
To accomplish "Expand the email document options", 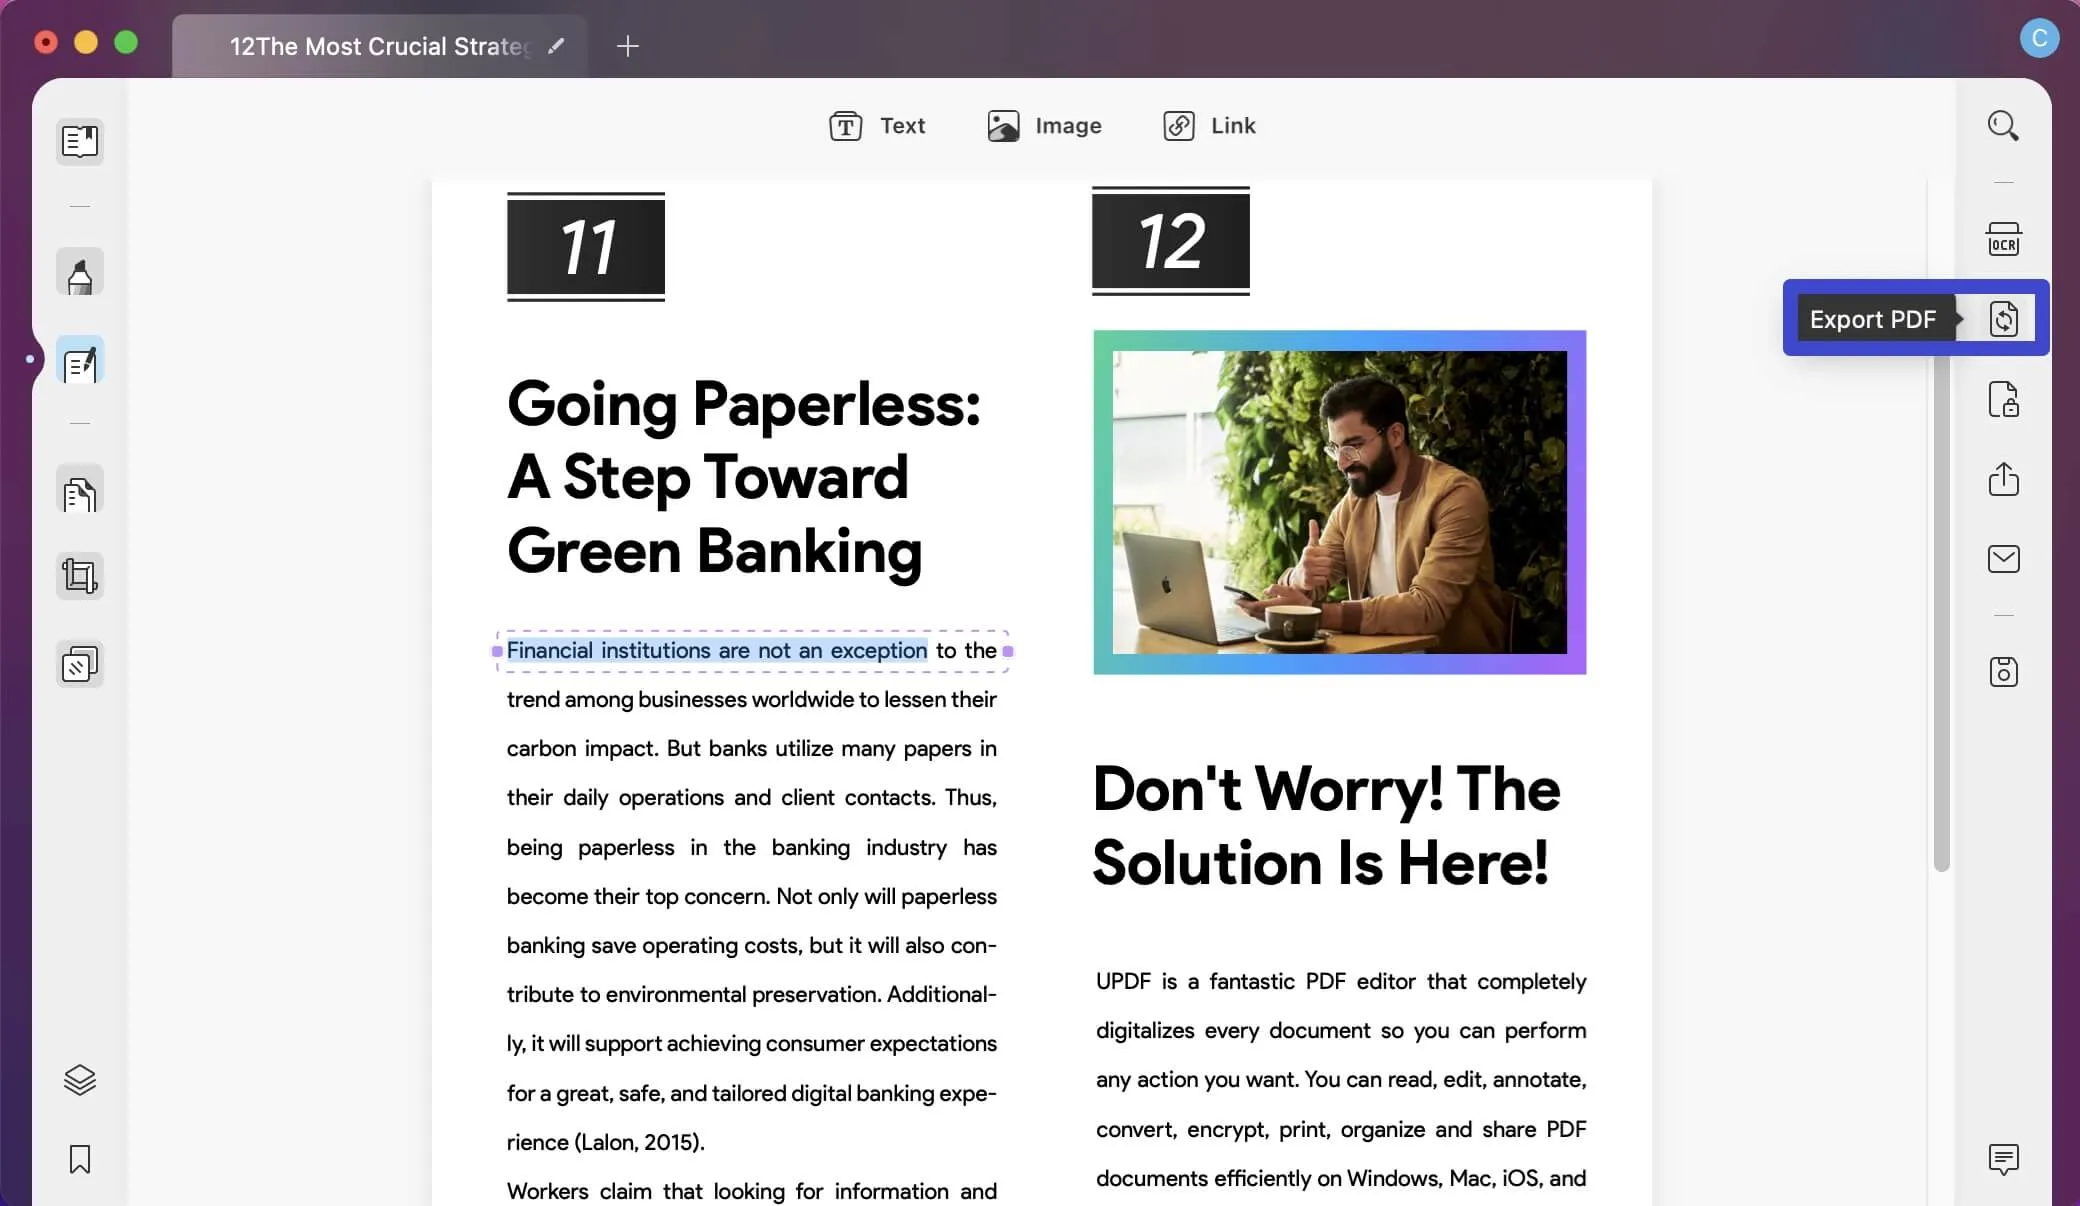I will coord(2004,558).
